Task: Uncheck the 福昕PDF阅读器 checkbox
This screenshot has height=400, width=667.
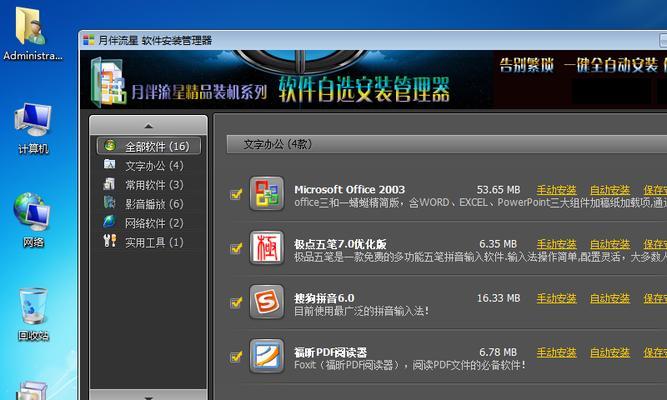Action: (x=236, y=356)
